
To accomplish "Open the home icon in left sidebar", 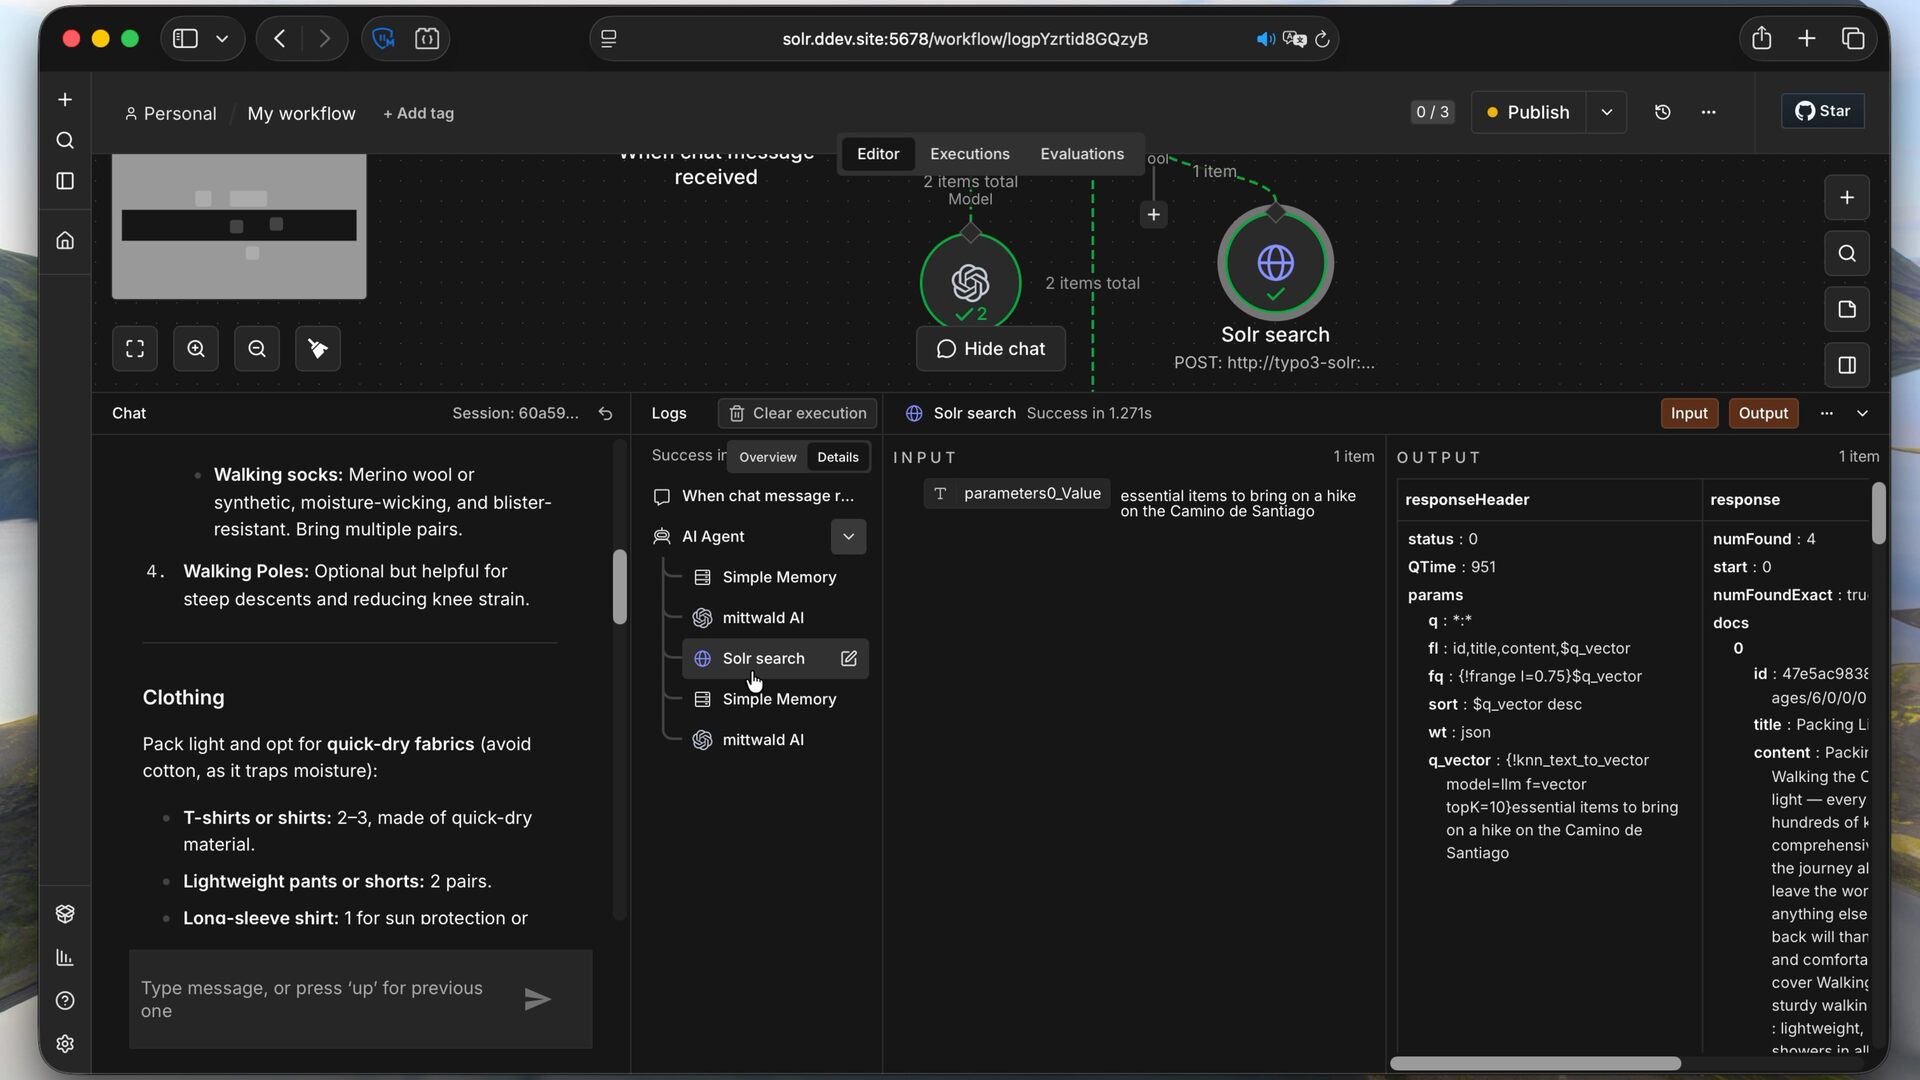I will [x=65, y=240].
